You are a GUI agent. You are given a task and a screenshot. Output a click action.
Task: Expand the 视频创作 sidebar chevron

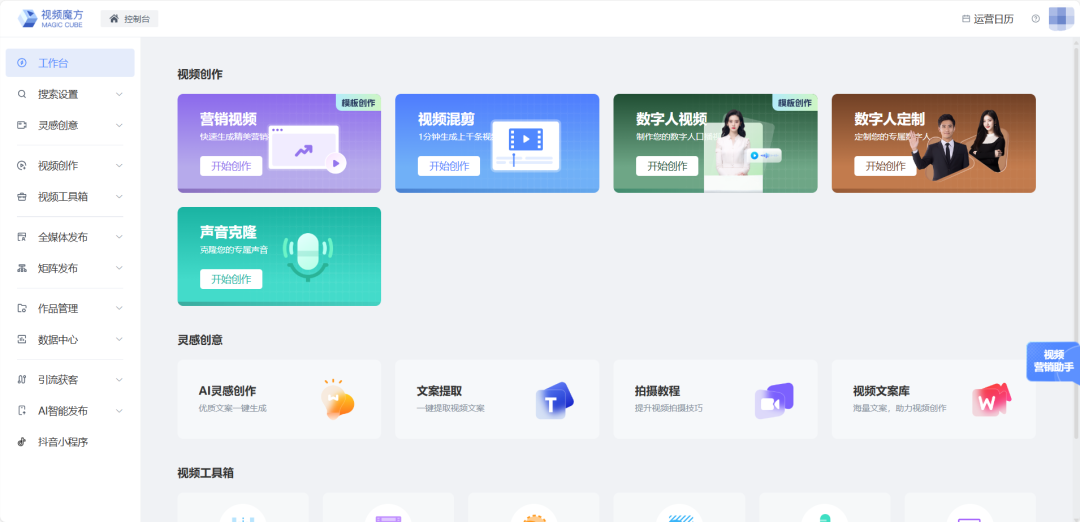pos(119,166)
